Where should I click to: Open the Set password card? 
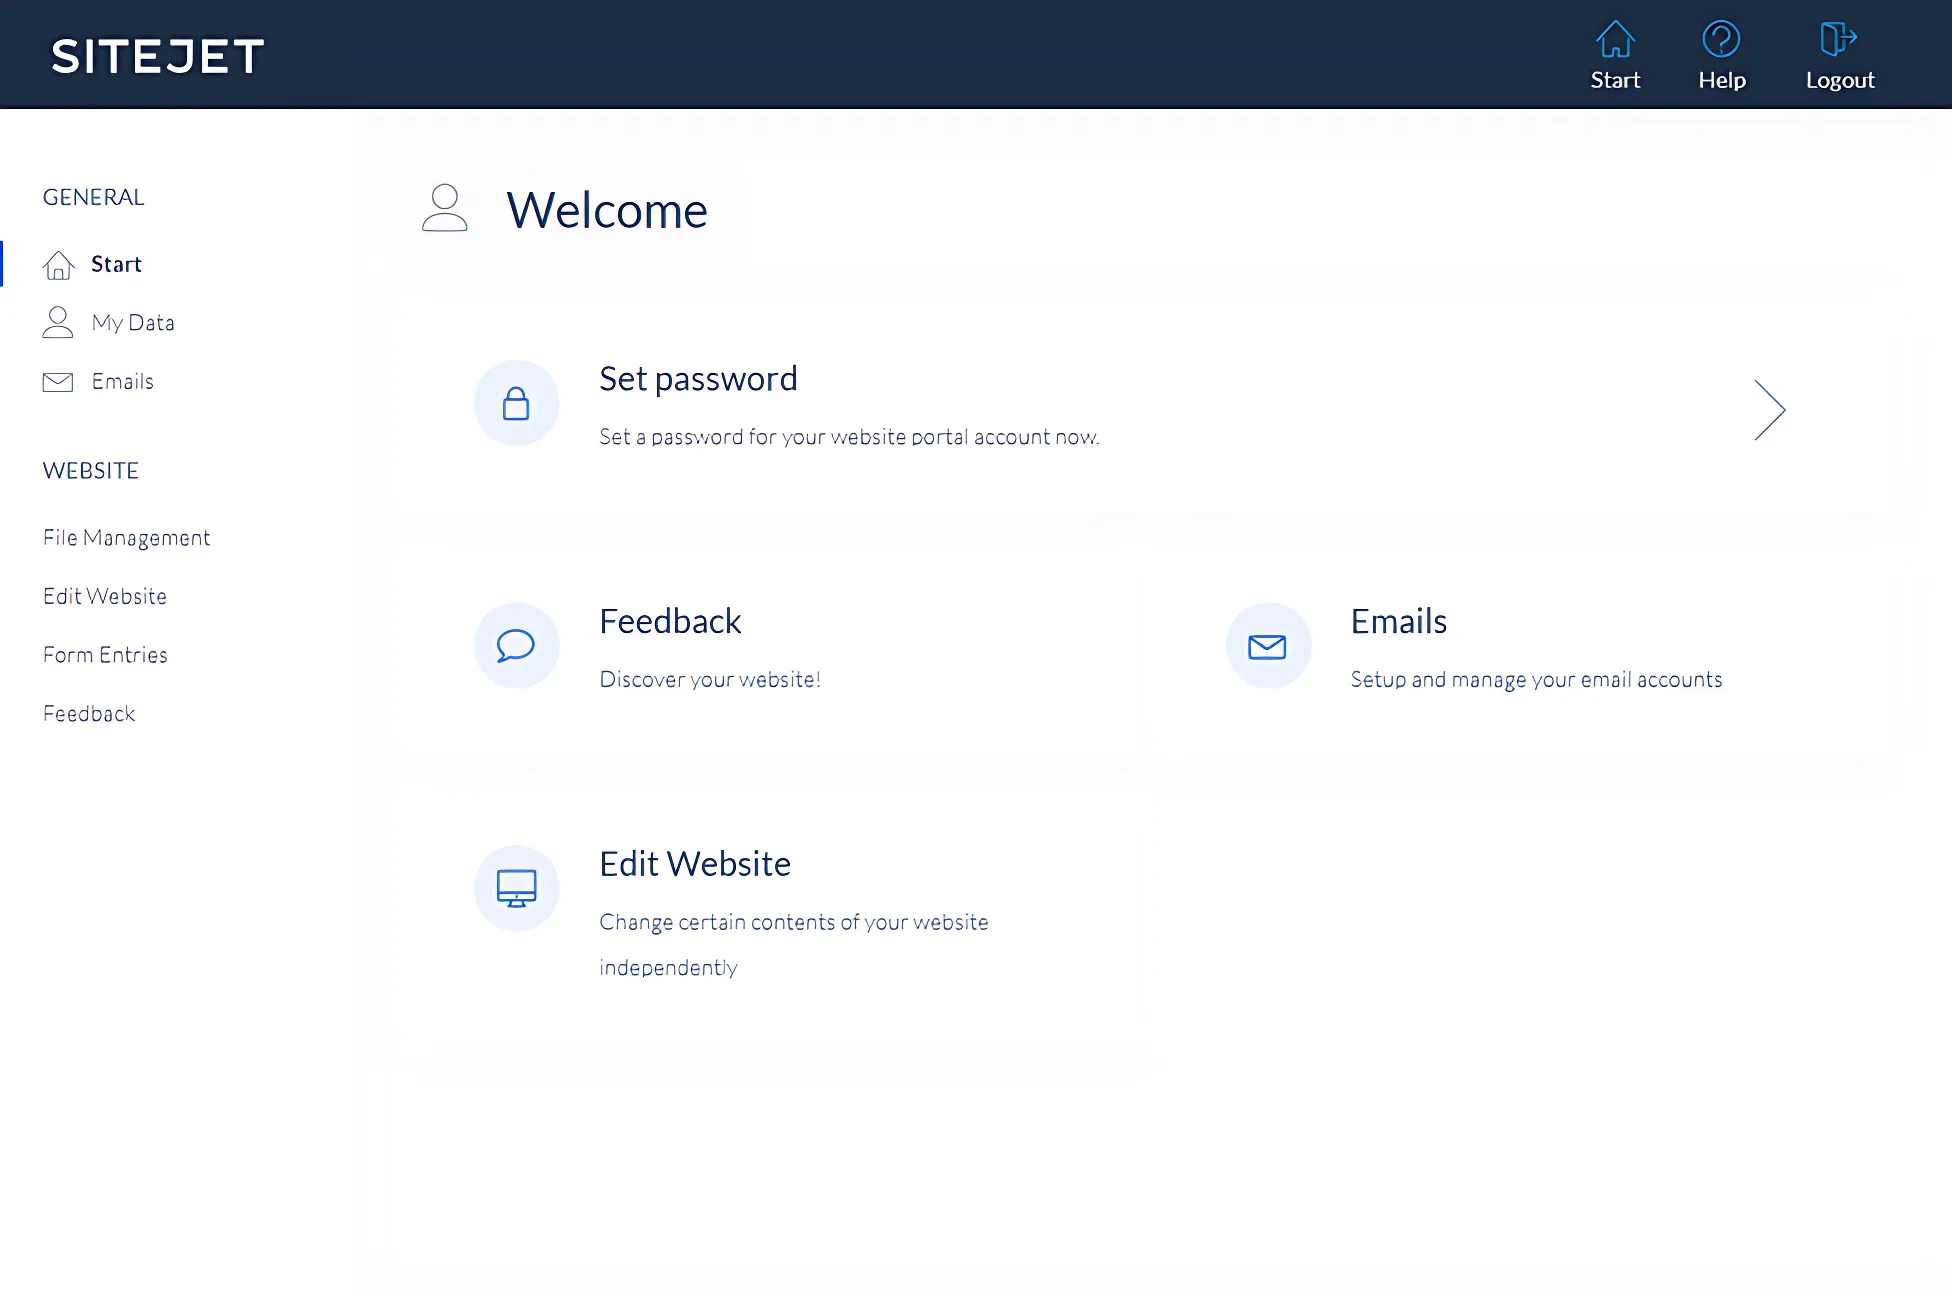click(698, 379)
